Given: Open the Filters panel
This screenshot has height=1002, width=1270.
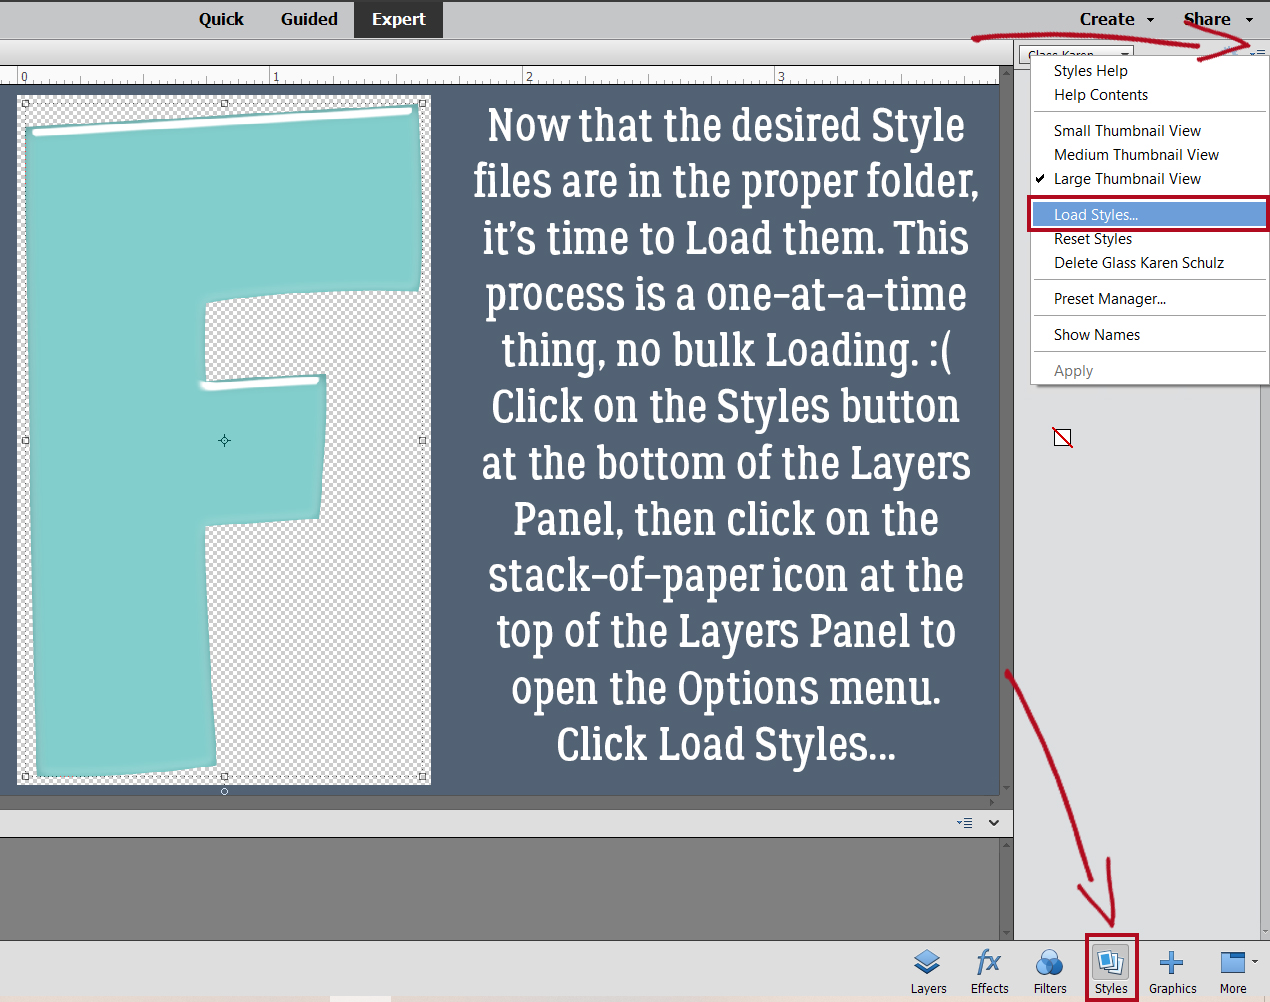Looking at the screenshot, I should tap(1050, 968).
